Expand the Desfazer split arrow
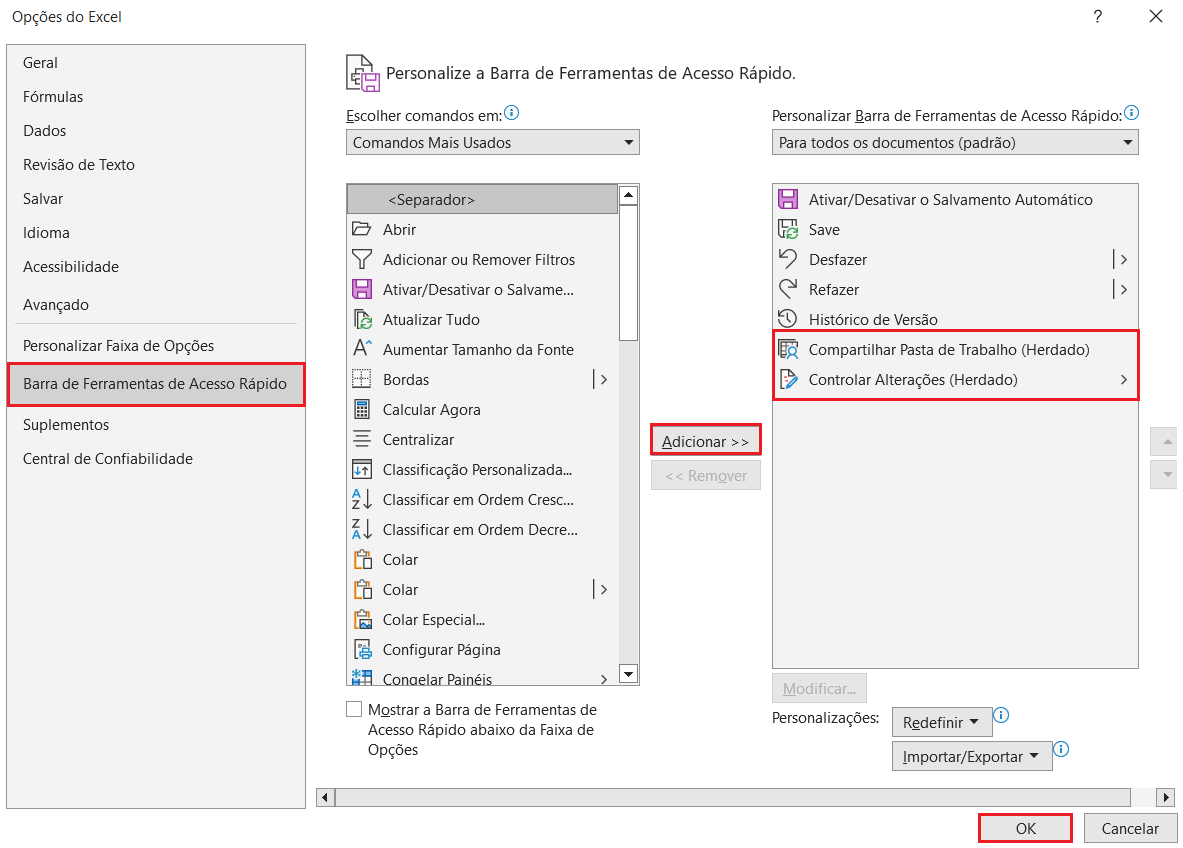Image resolution: width=1183 pixels, height=848 pixels. click(x=1123, y=260)
